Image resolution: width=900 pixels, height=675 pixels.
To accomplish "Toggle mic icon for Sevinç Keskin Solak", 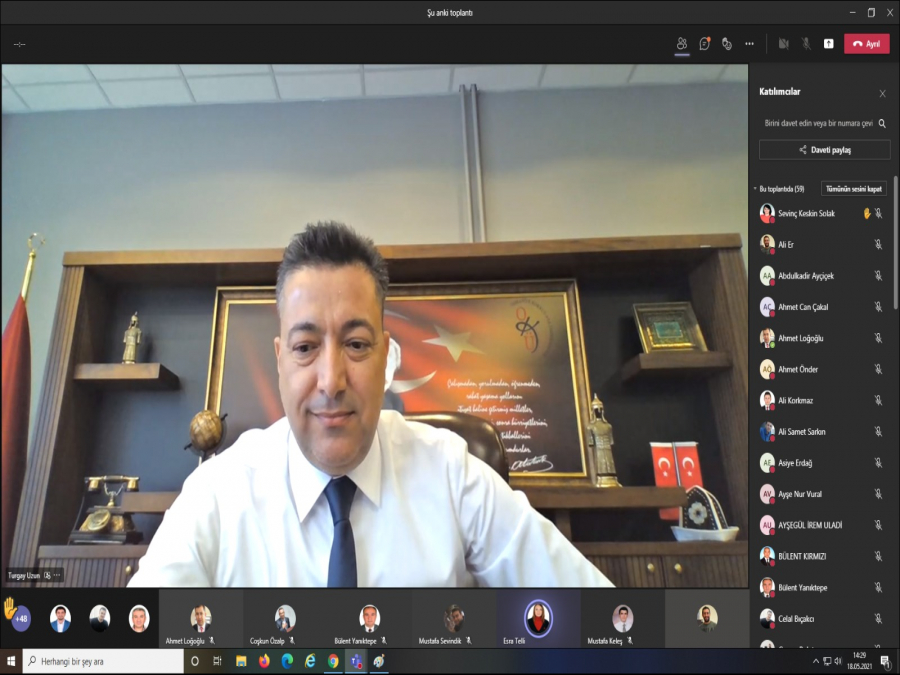I will click(x=878, y=214).
